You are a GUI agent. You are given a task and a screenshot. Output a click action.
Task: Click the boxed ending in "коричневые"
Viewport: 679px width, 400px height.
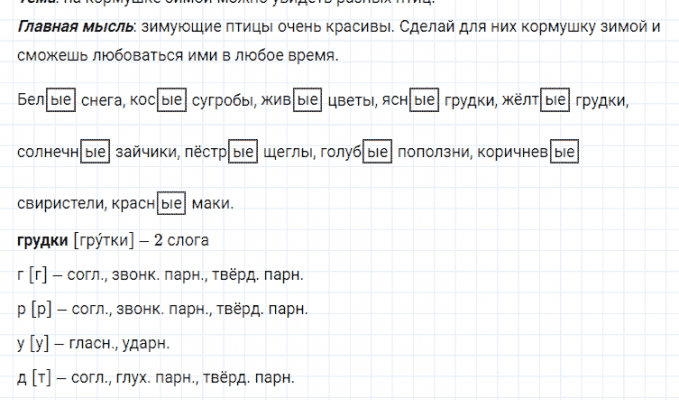pyautogui.click(x=565, y=153)
